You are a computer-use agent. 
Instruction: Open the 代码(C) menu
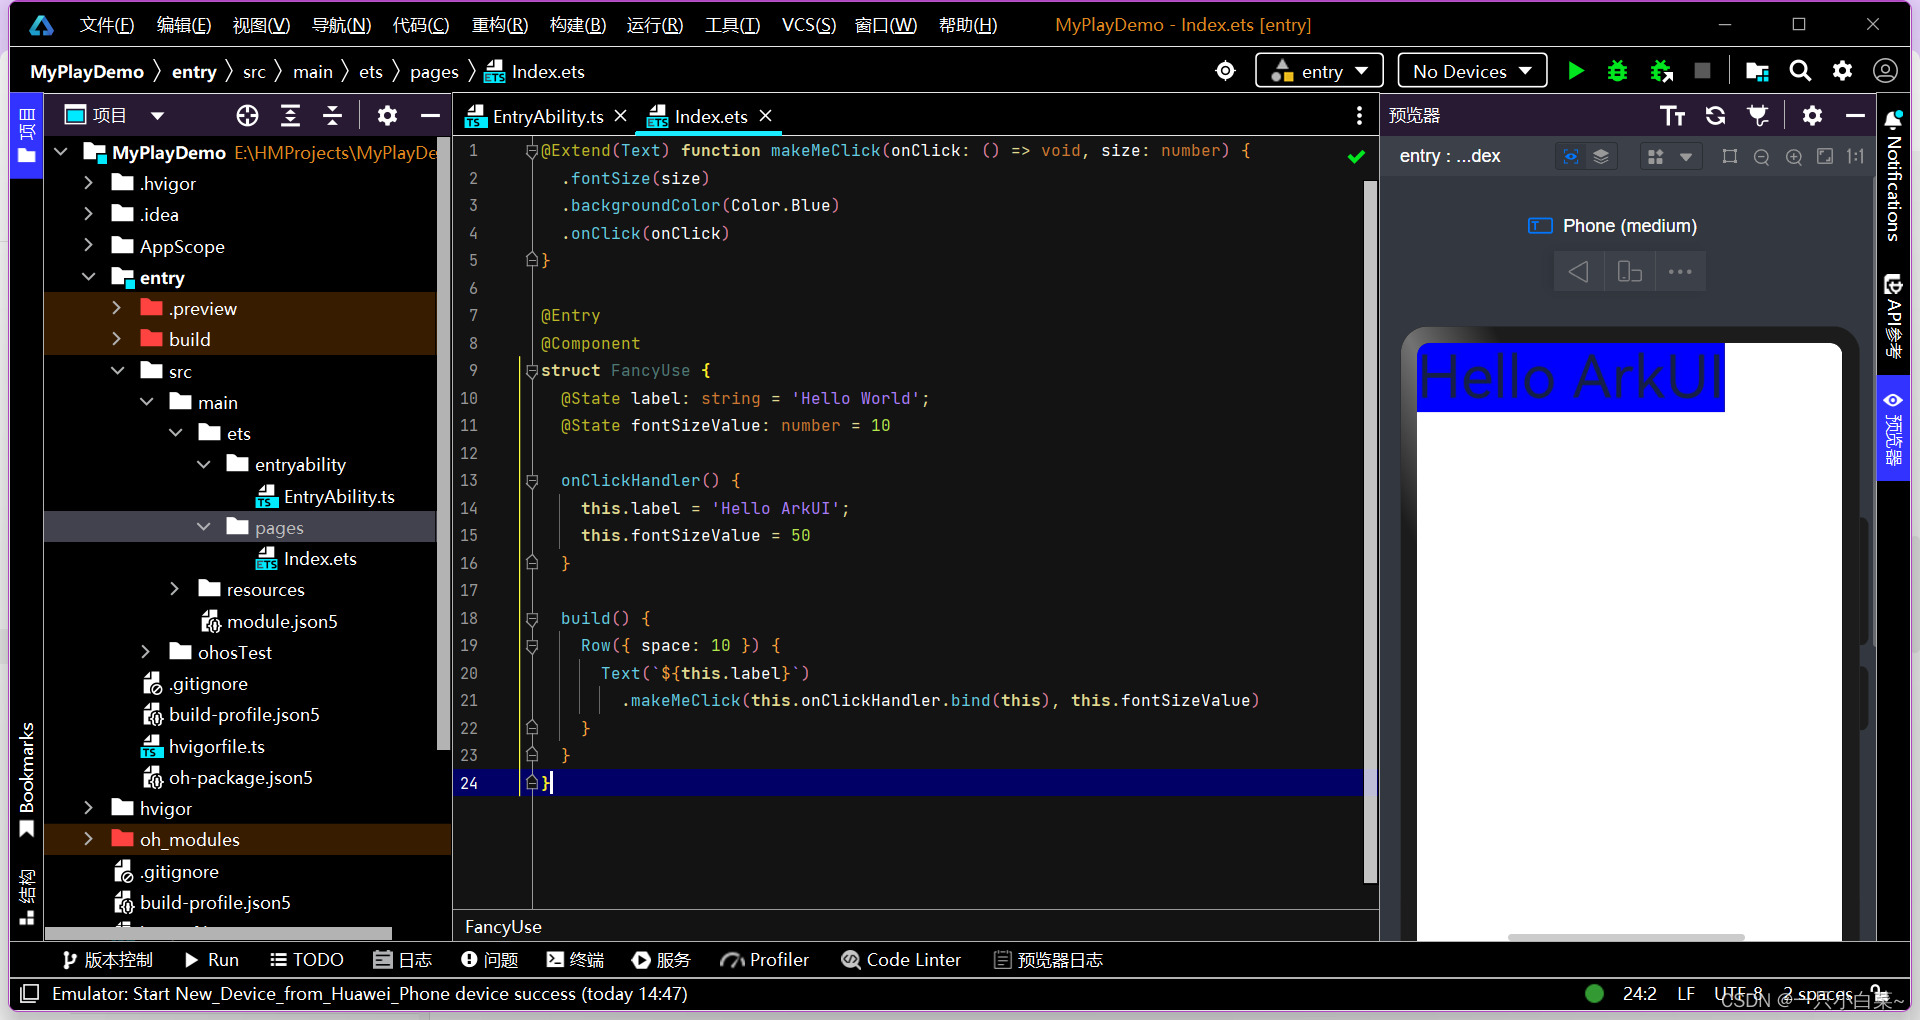pos(421,25)
